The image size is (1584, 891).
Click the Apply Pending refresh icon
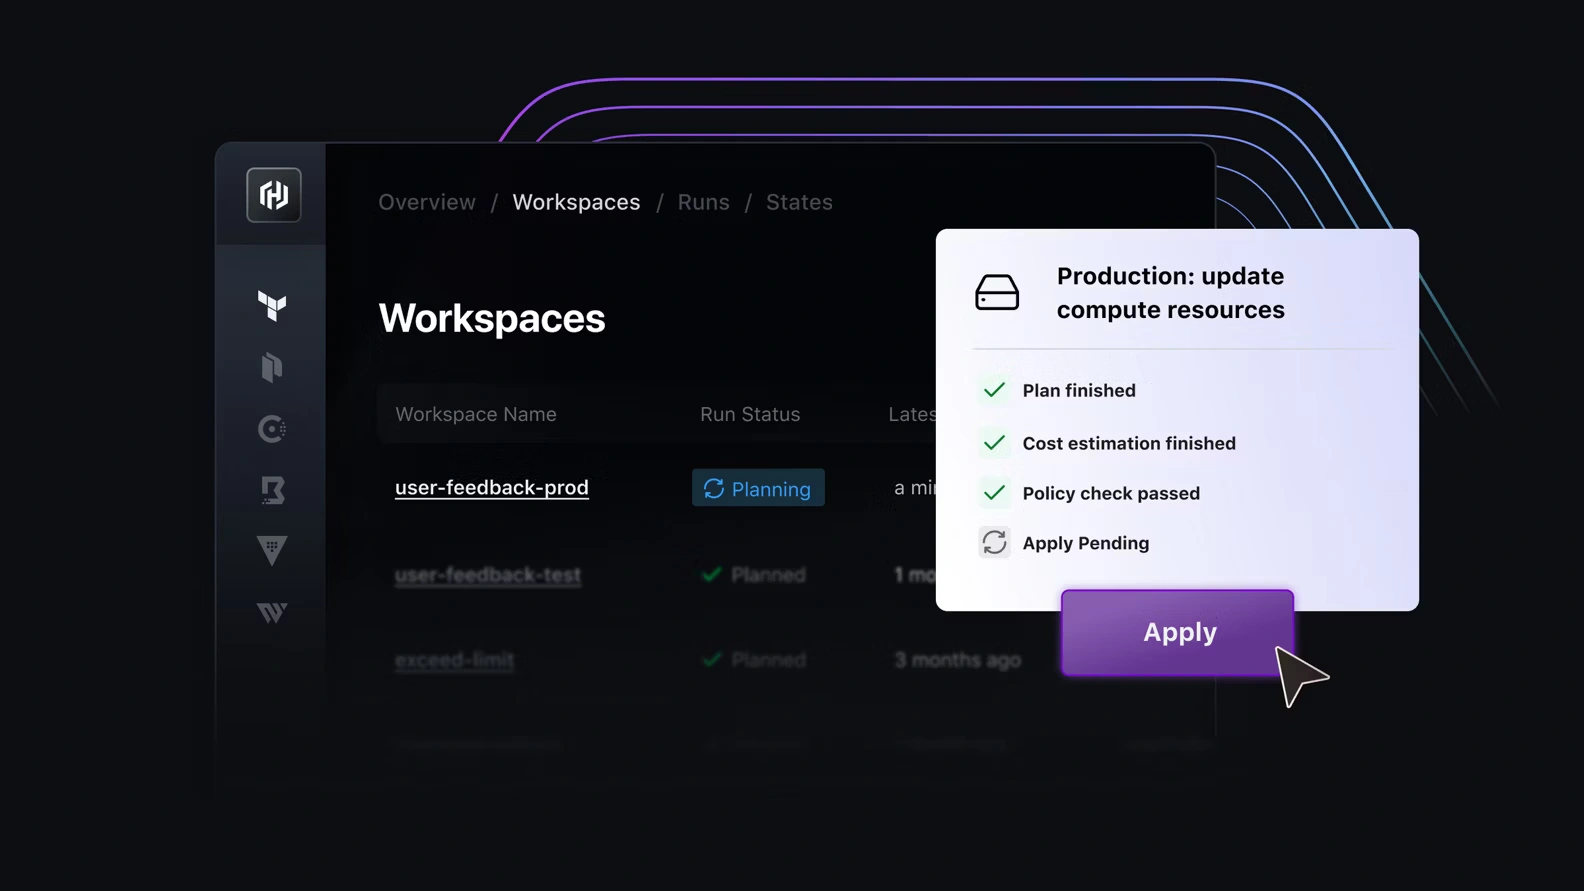tap(994, 543)
